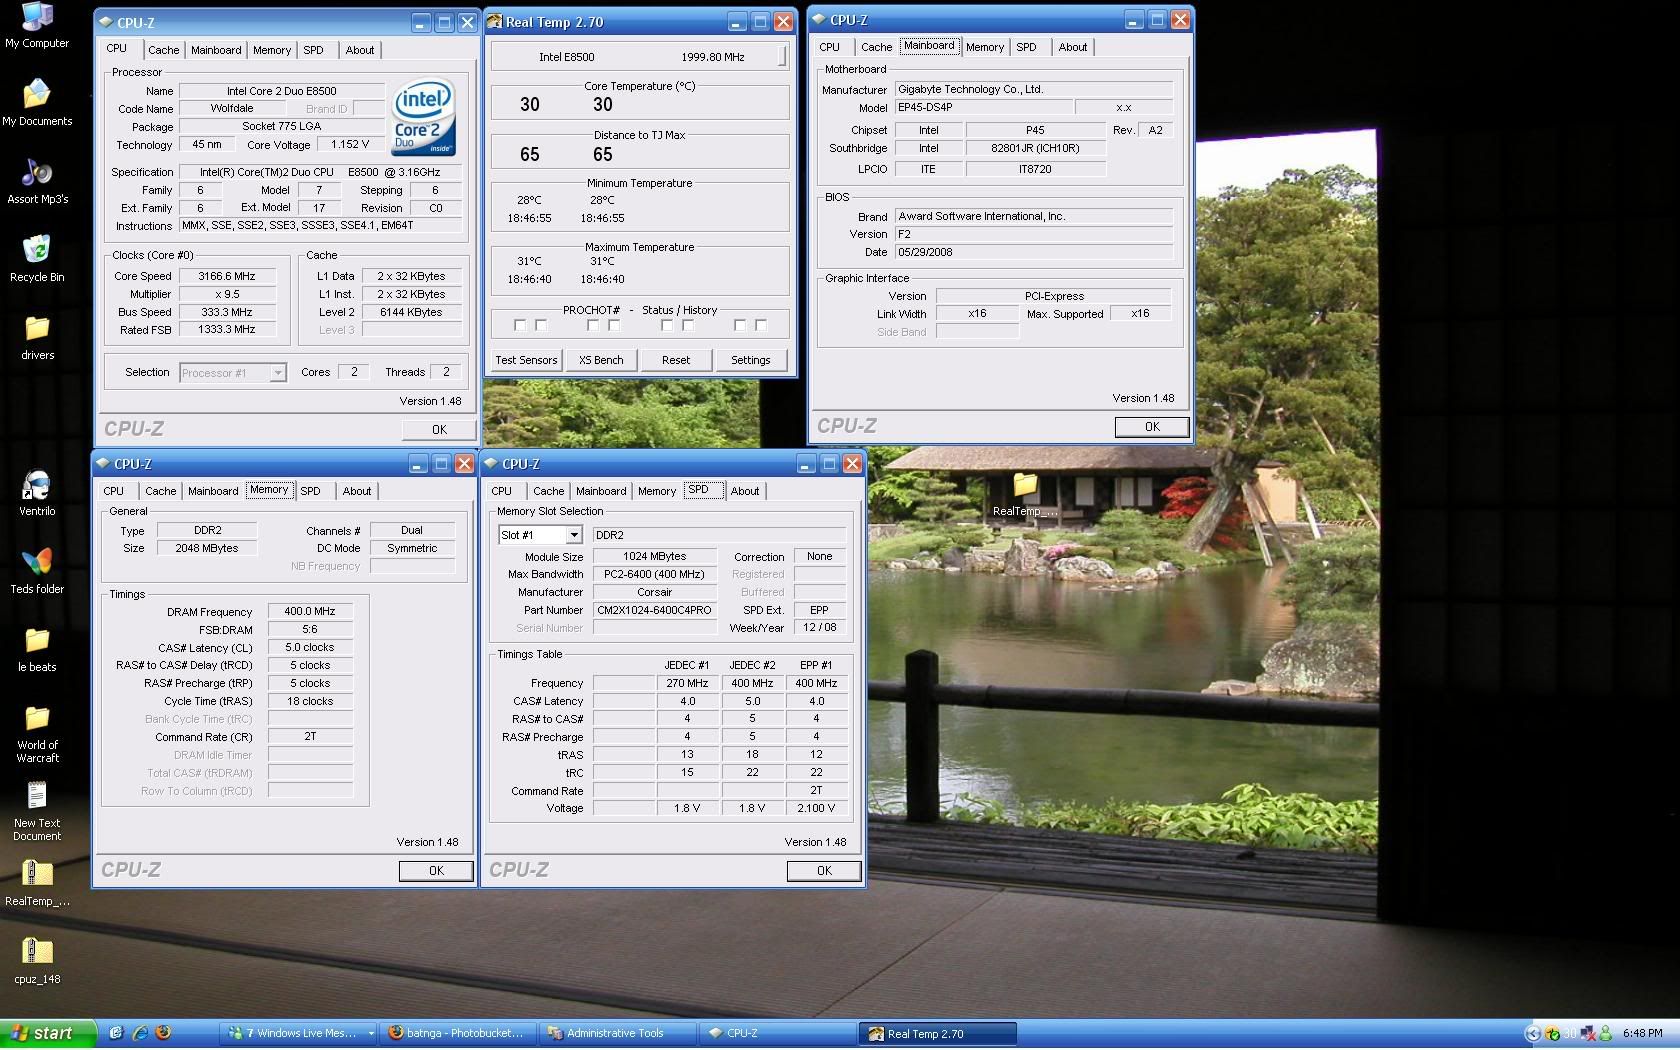The width and height of the screenshot is (1680, 1050).
Task: Click the BIOS date 05/29/2008
Action: [x=1033, y=252]
